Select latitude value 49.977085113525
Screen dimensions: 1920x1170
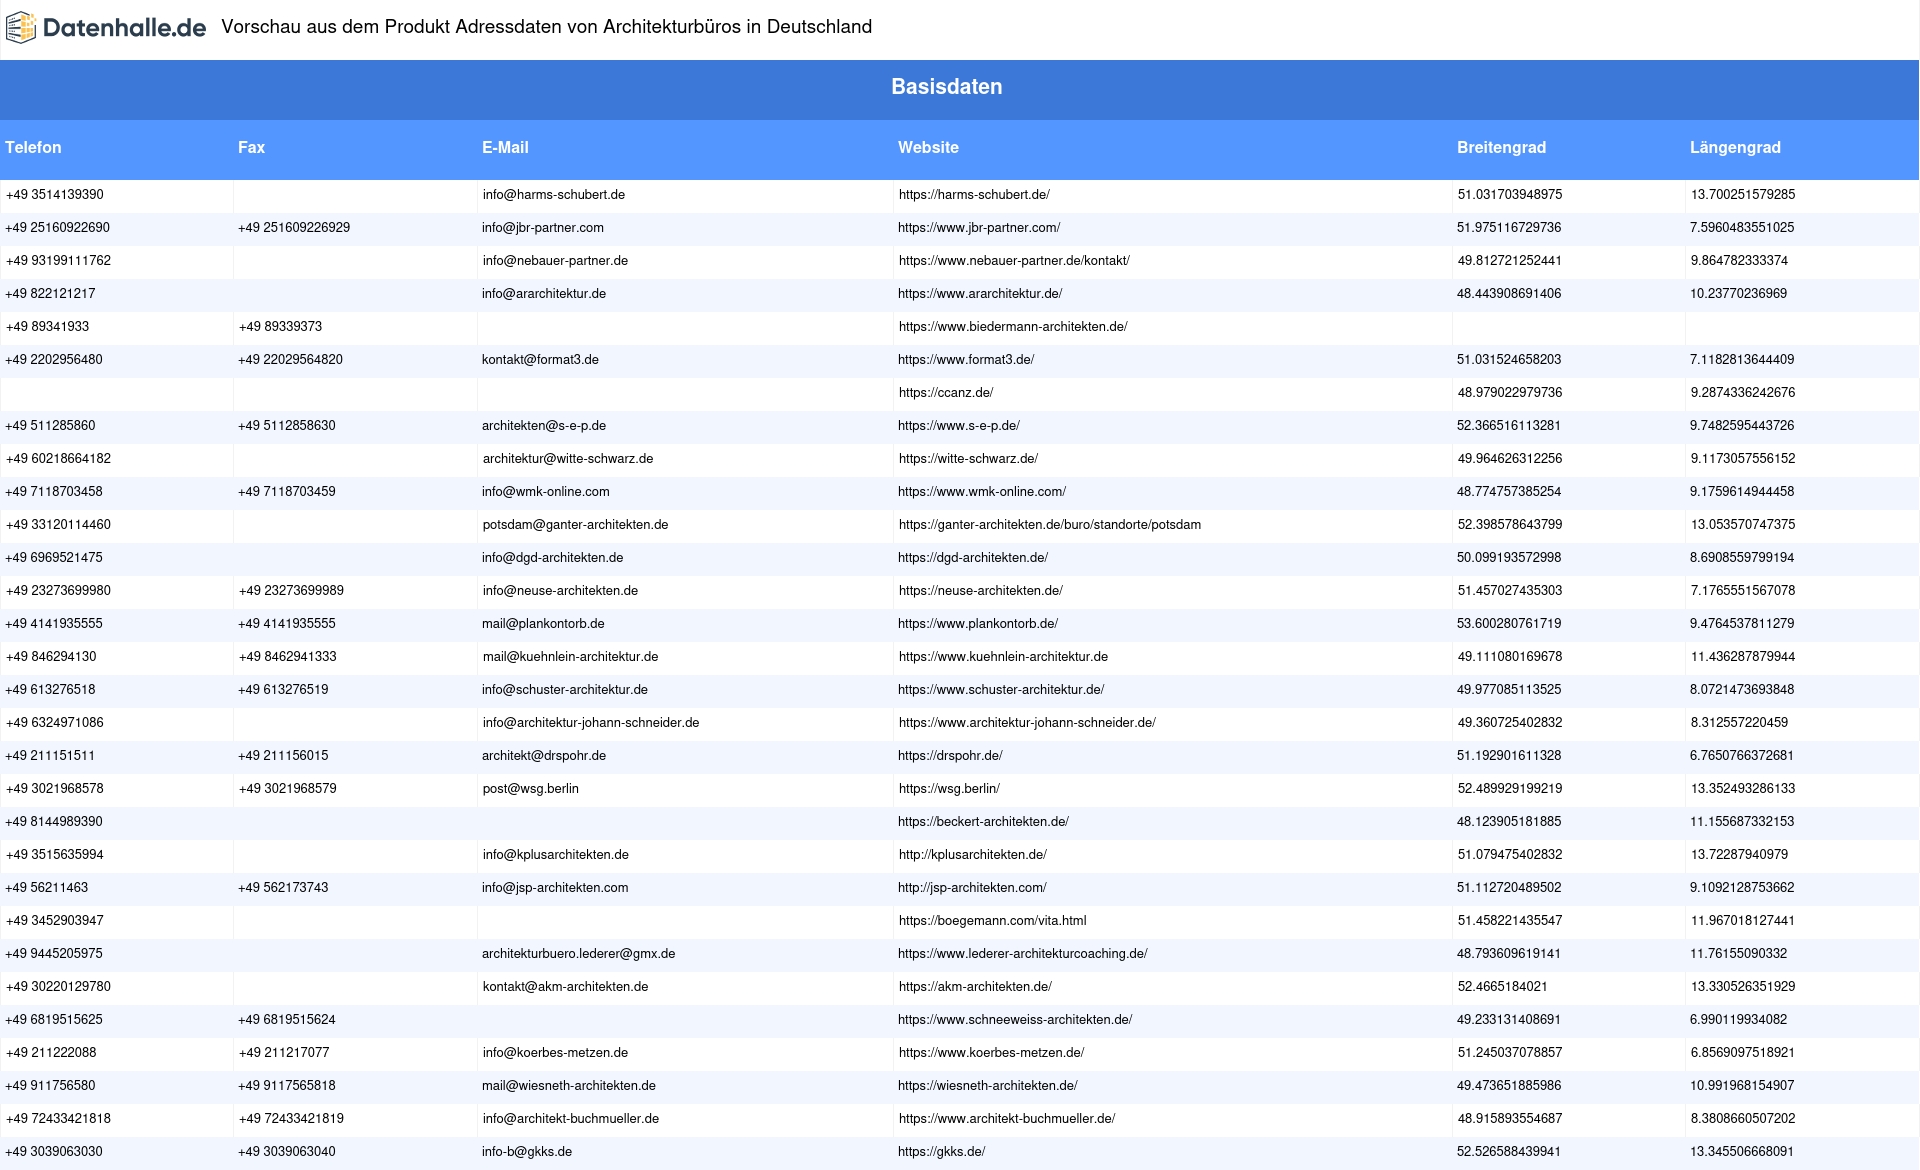[1509, 690]
